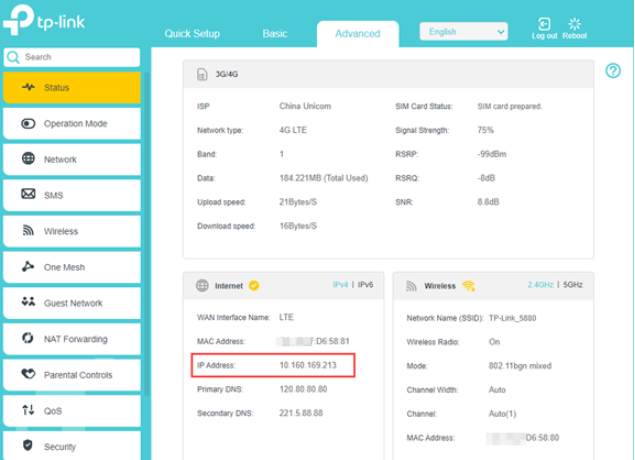The image size is (635, 460).
Task: Select the Advanced tab
Action: point(358,34)
